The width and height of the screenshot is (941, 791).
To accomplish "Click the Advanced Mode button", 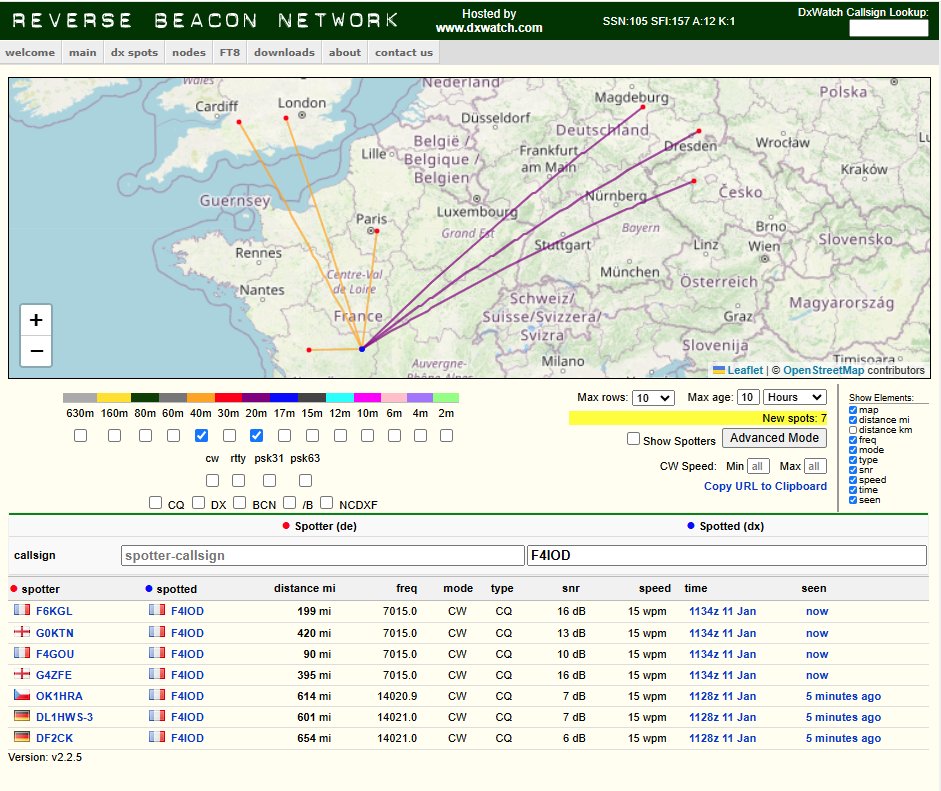I will 774,438.
